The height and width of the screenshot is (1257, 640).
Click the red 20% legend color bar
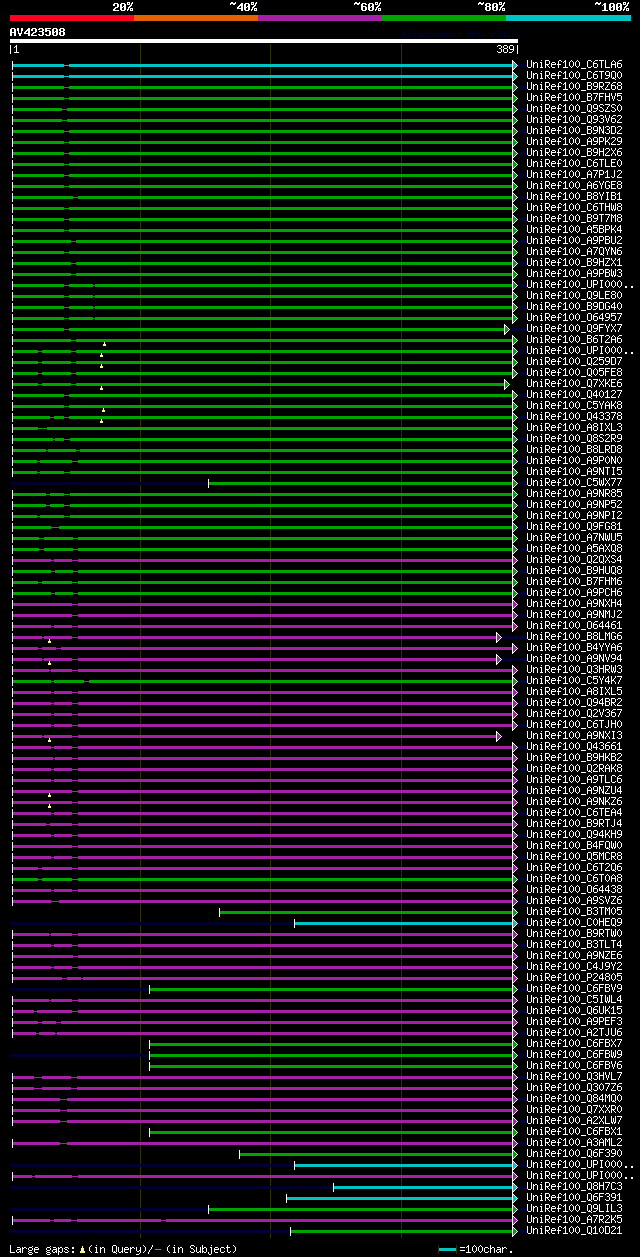pos(72,18)
